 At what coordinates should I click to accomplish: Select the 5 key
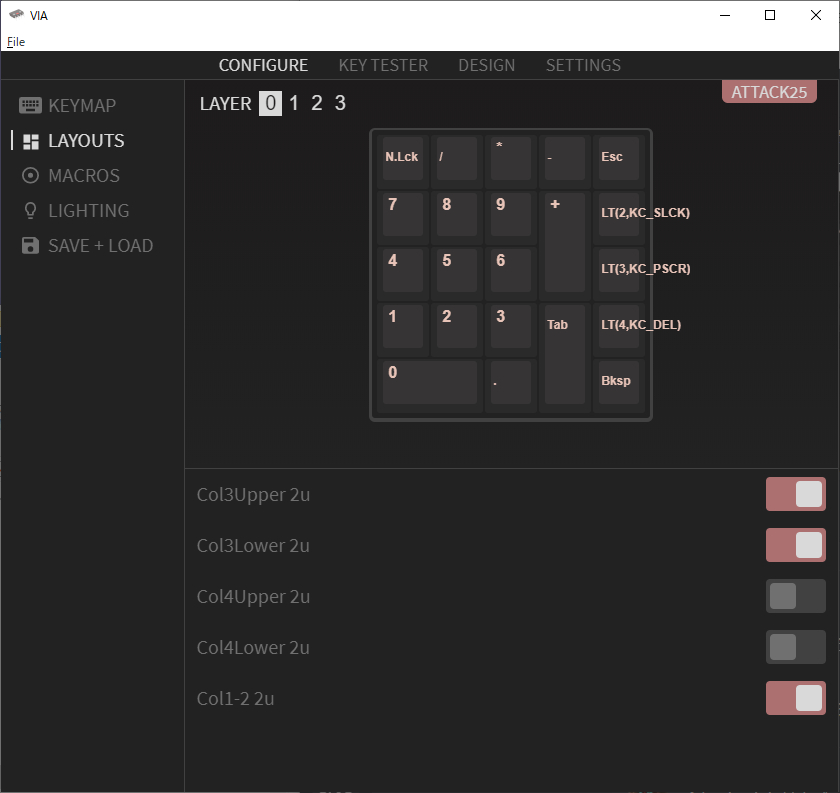(456, 271)
